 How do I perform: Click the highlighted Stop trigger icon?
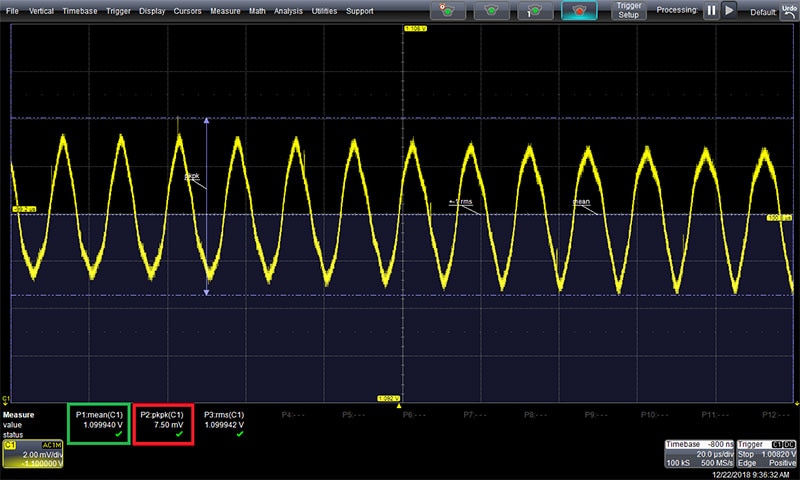(x=579, y=11)
